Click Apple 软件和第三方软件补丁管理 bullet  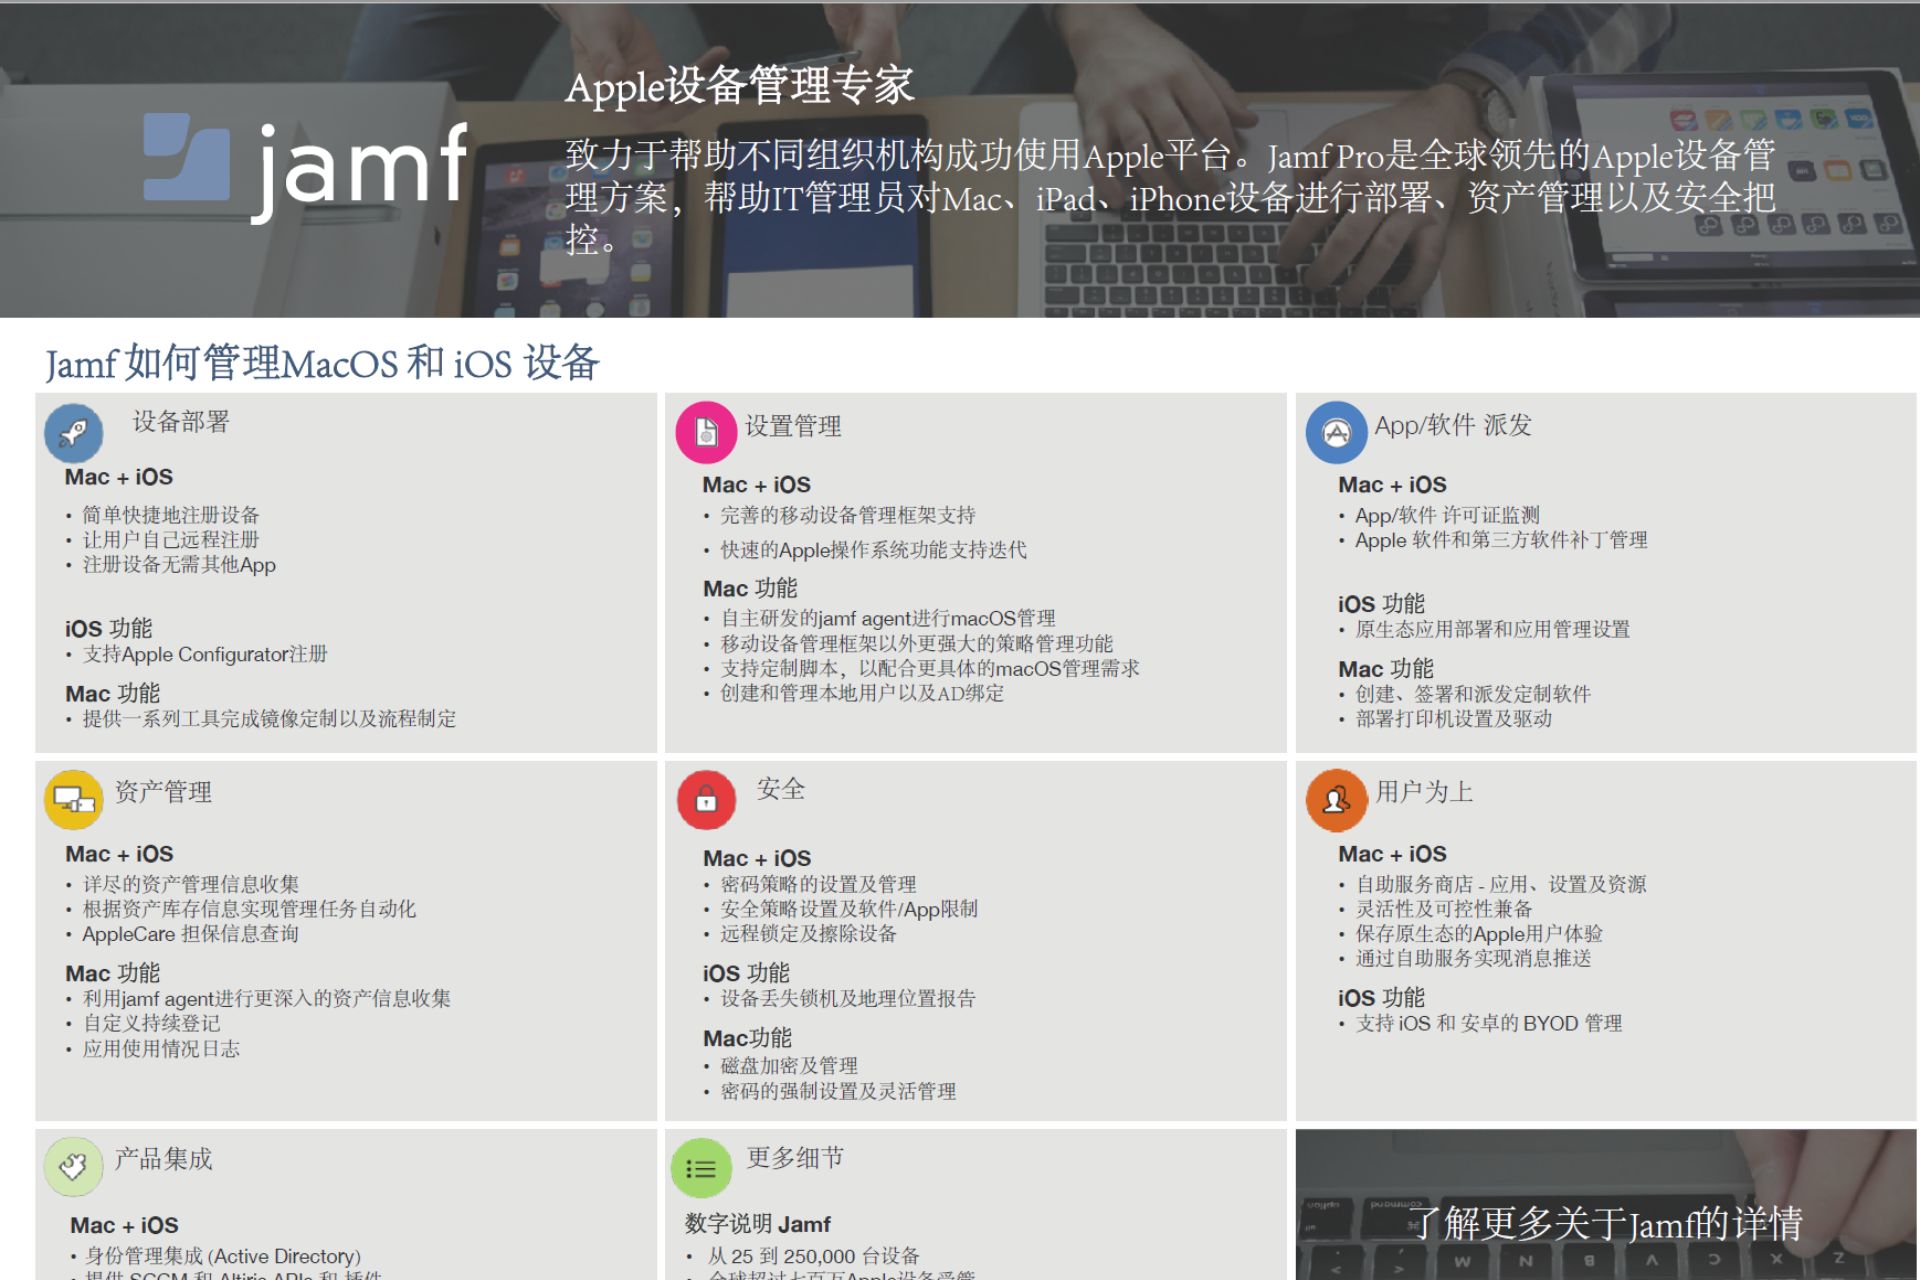point(1501,540)
